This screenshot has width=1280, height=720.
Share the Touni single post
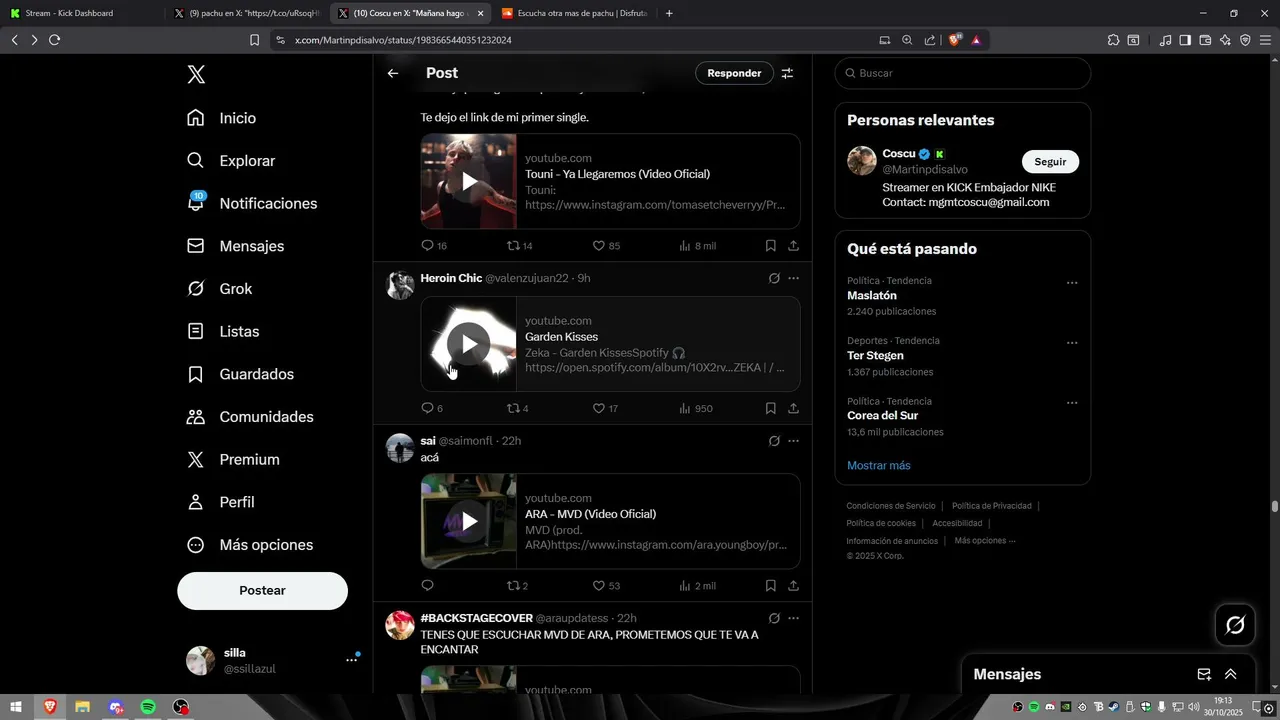coord(793,246)
